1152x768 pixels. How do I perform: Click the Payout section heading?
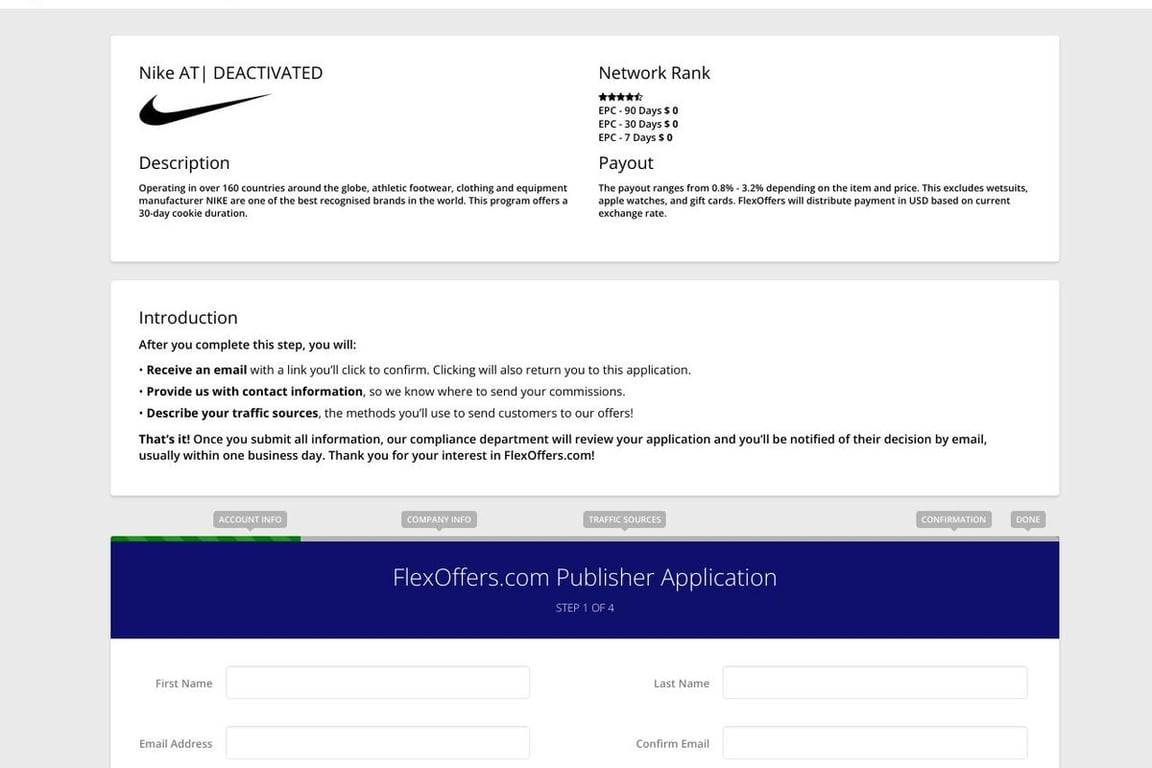[x=626, y=163]
